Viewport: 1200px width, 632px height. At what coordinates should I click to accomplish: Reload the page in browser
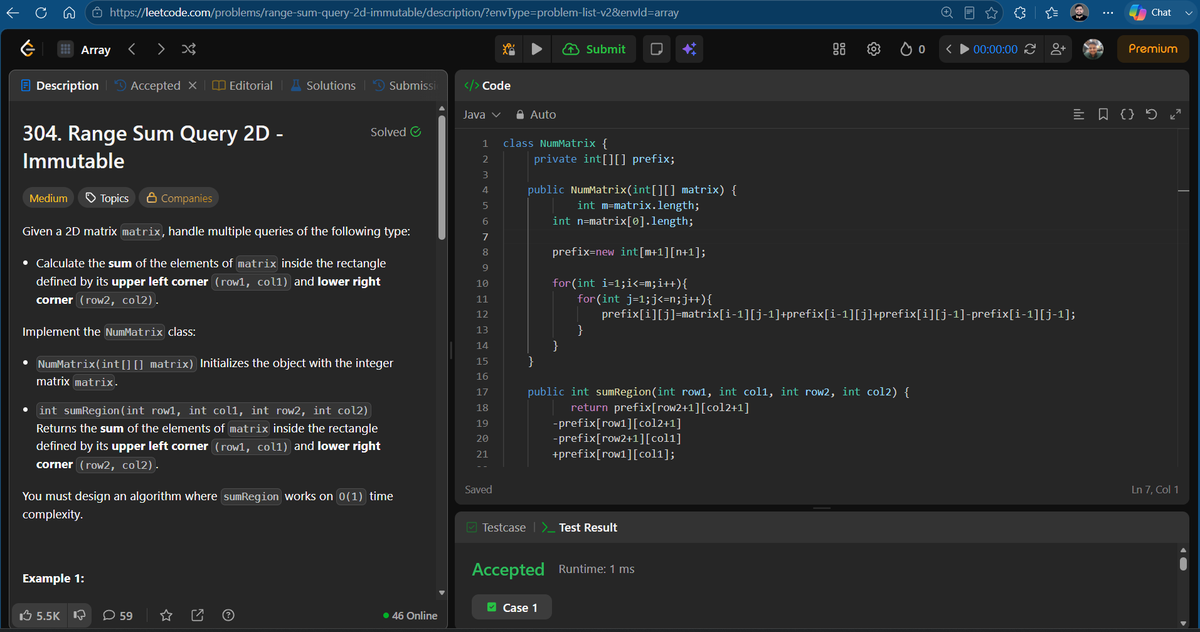[41, 13]
